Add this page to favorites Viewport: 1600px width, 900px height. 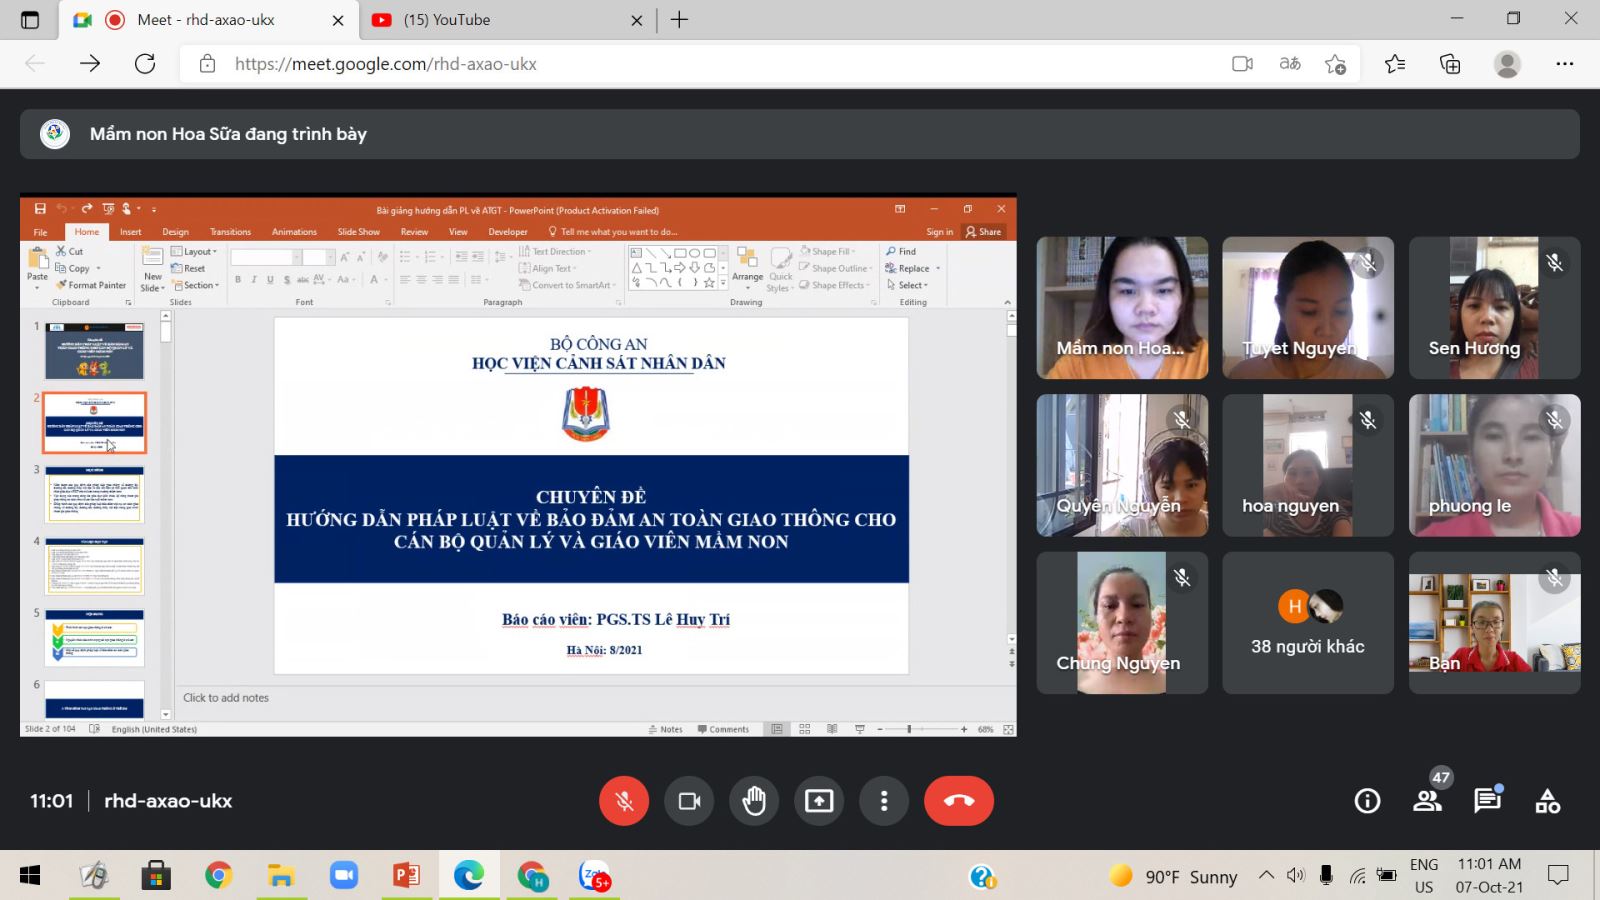click(1335, 64)
